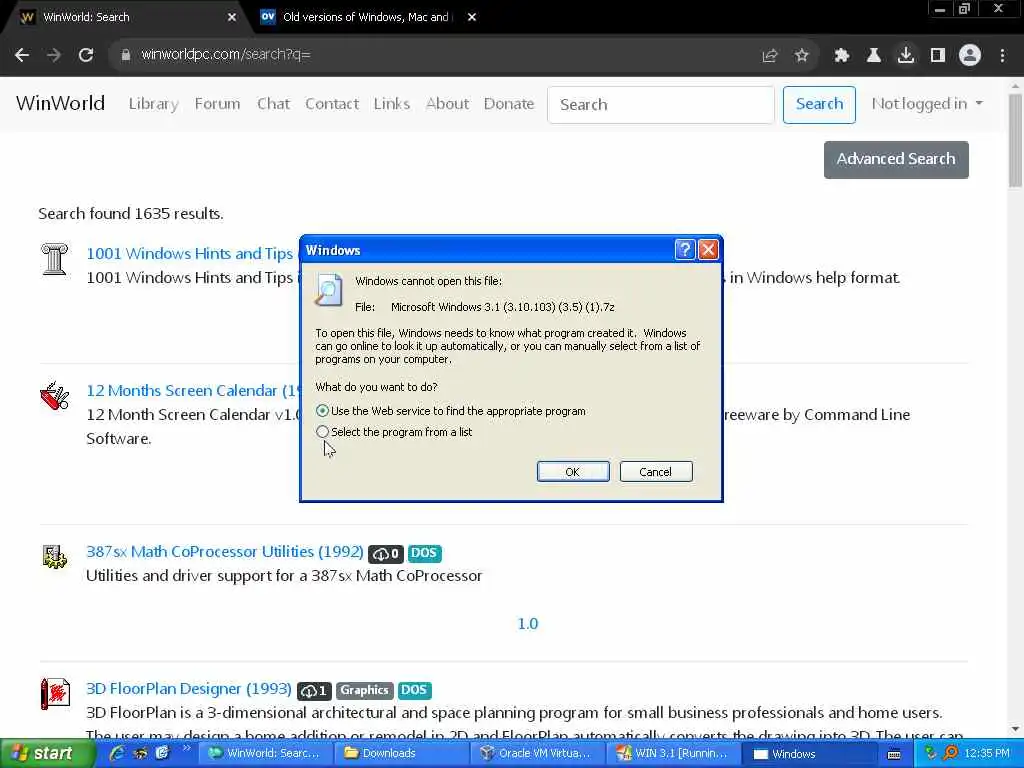Click DOS tag on 3D FloorPlan entry
Viewport: 1024px width, 768px height.
point(415,690)
